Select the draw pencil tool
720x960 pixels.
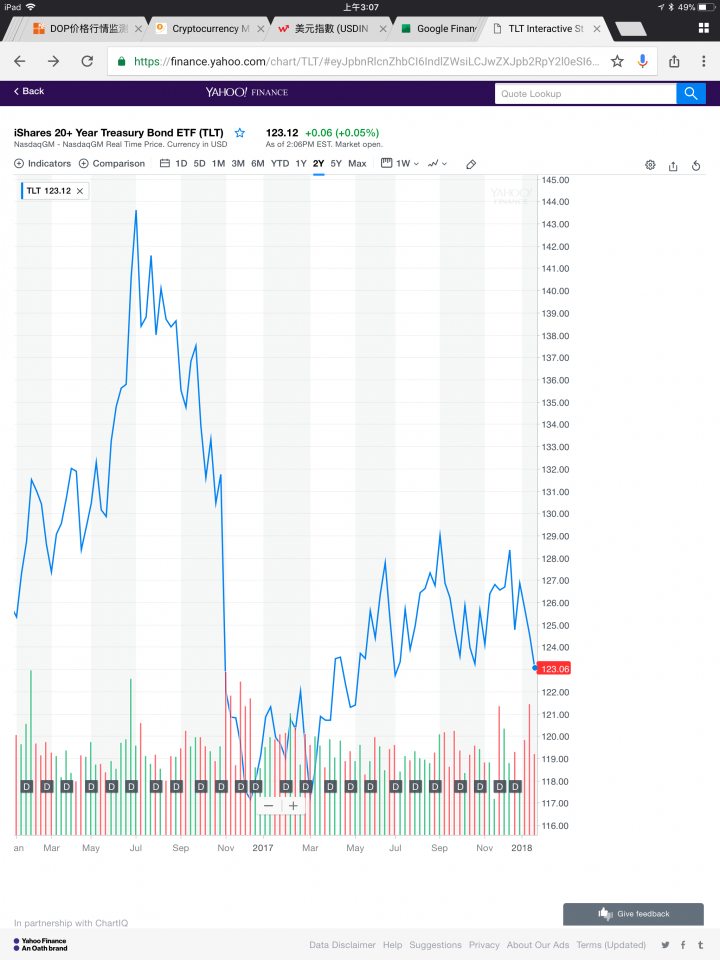pos(471,164)
